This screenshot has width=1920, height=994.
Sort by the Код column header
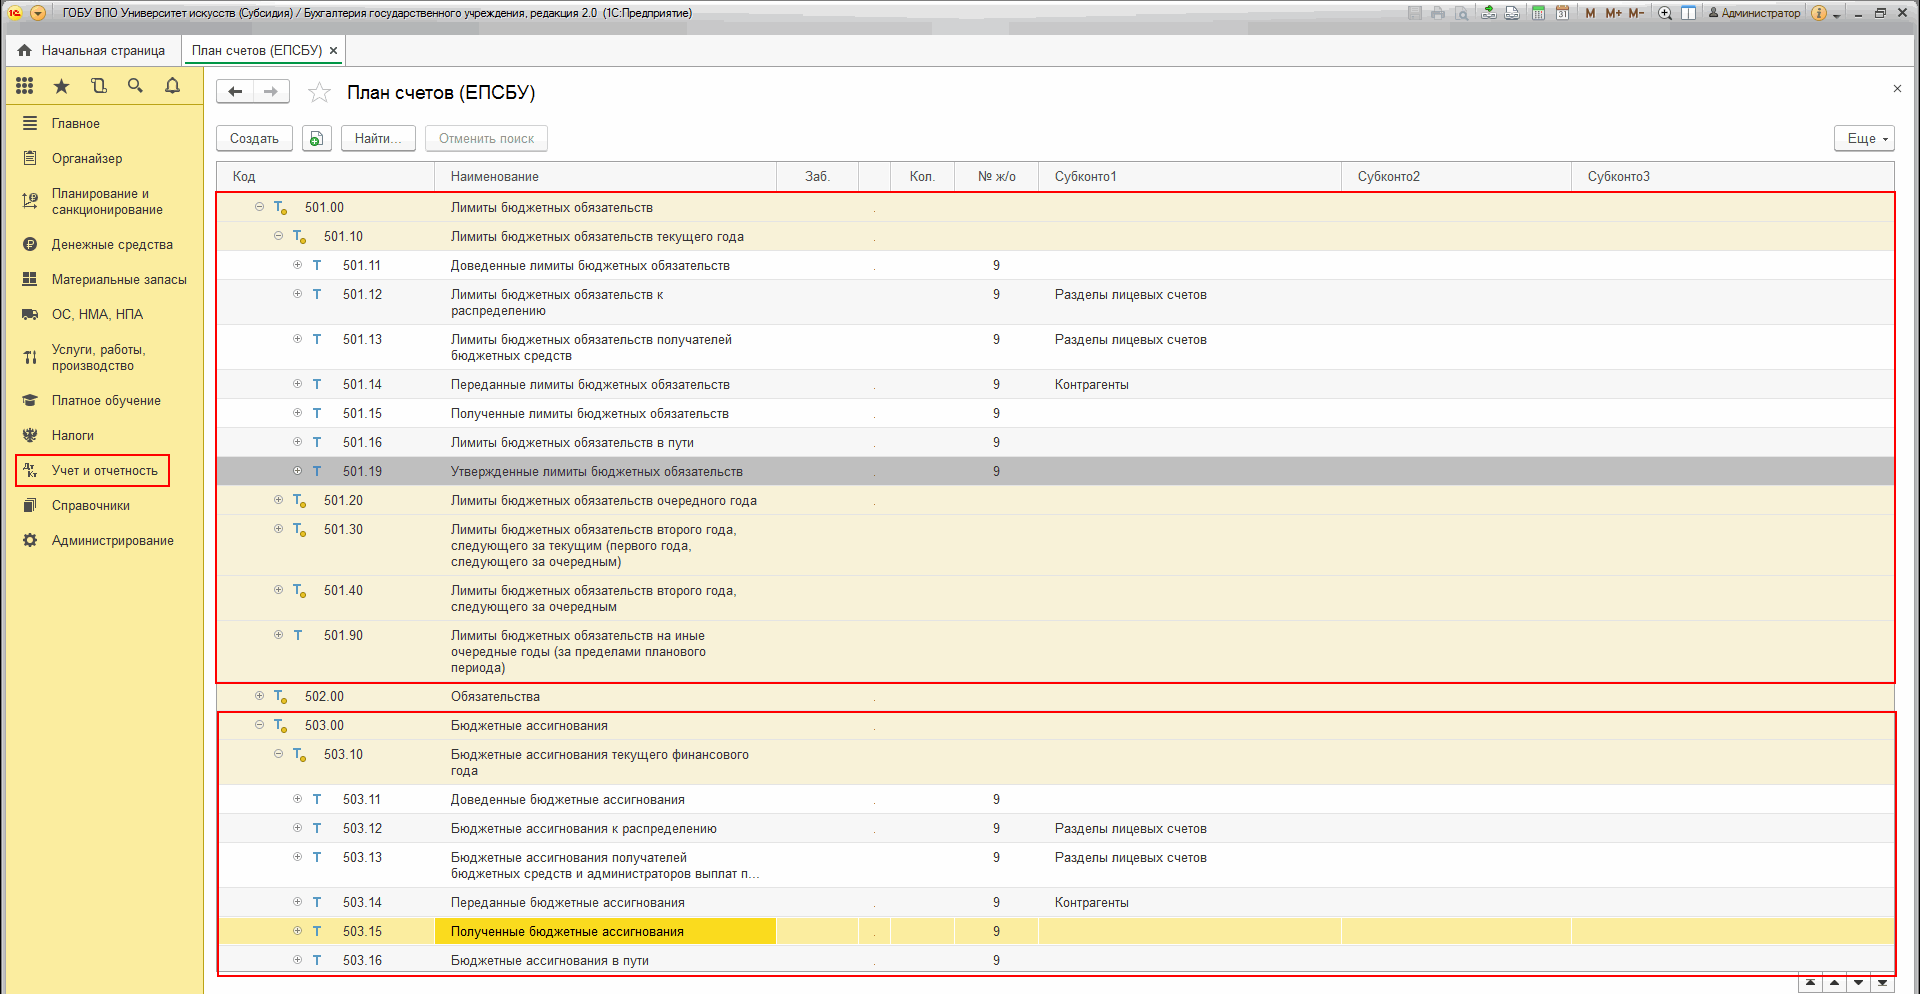pyautogui.click(x=326, y=176)
